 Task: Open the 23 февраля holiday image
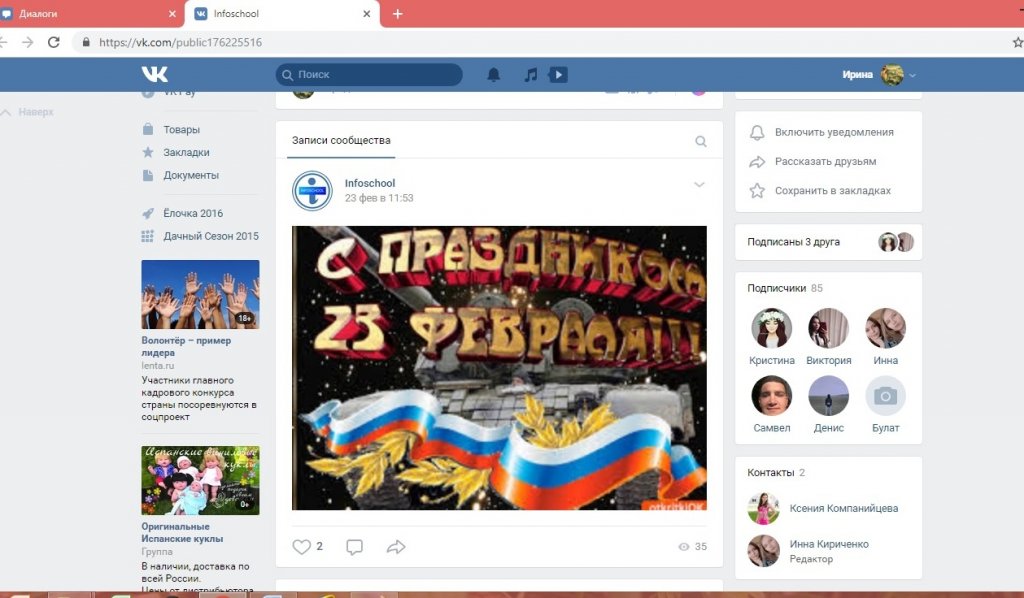(499, 368)
